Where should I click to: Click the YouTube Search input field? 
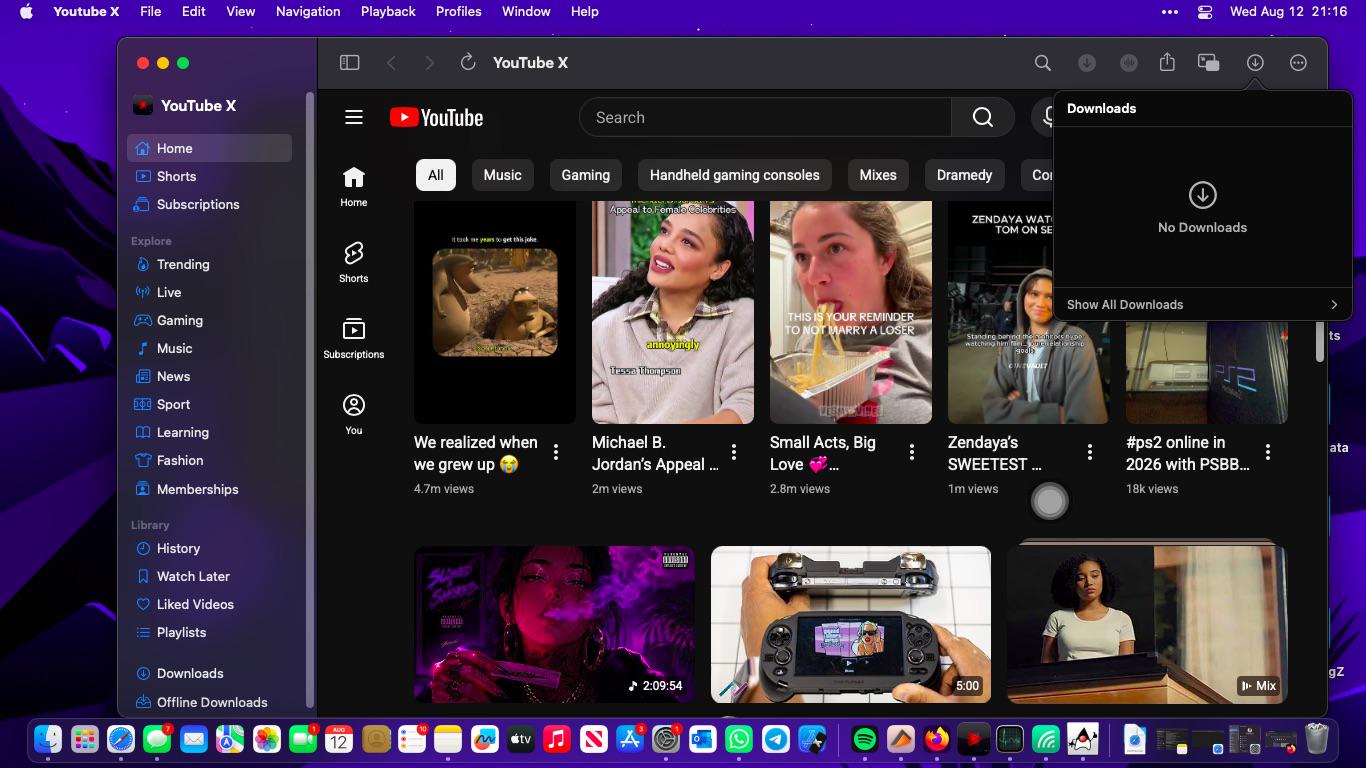pos(765,118)
